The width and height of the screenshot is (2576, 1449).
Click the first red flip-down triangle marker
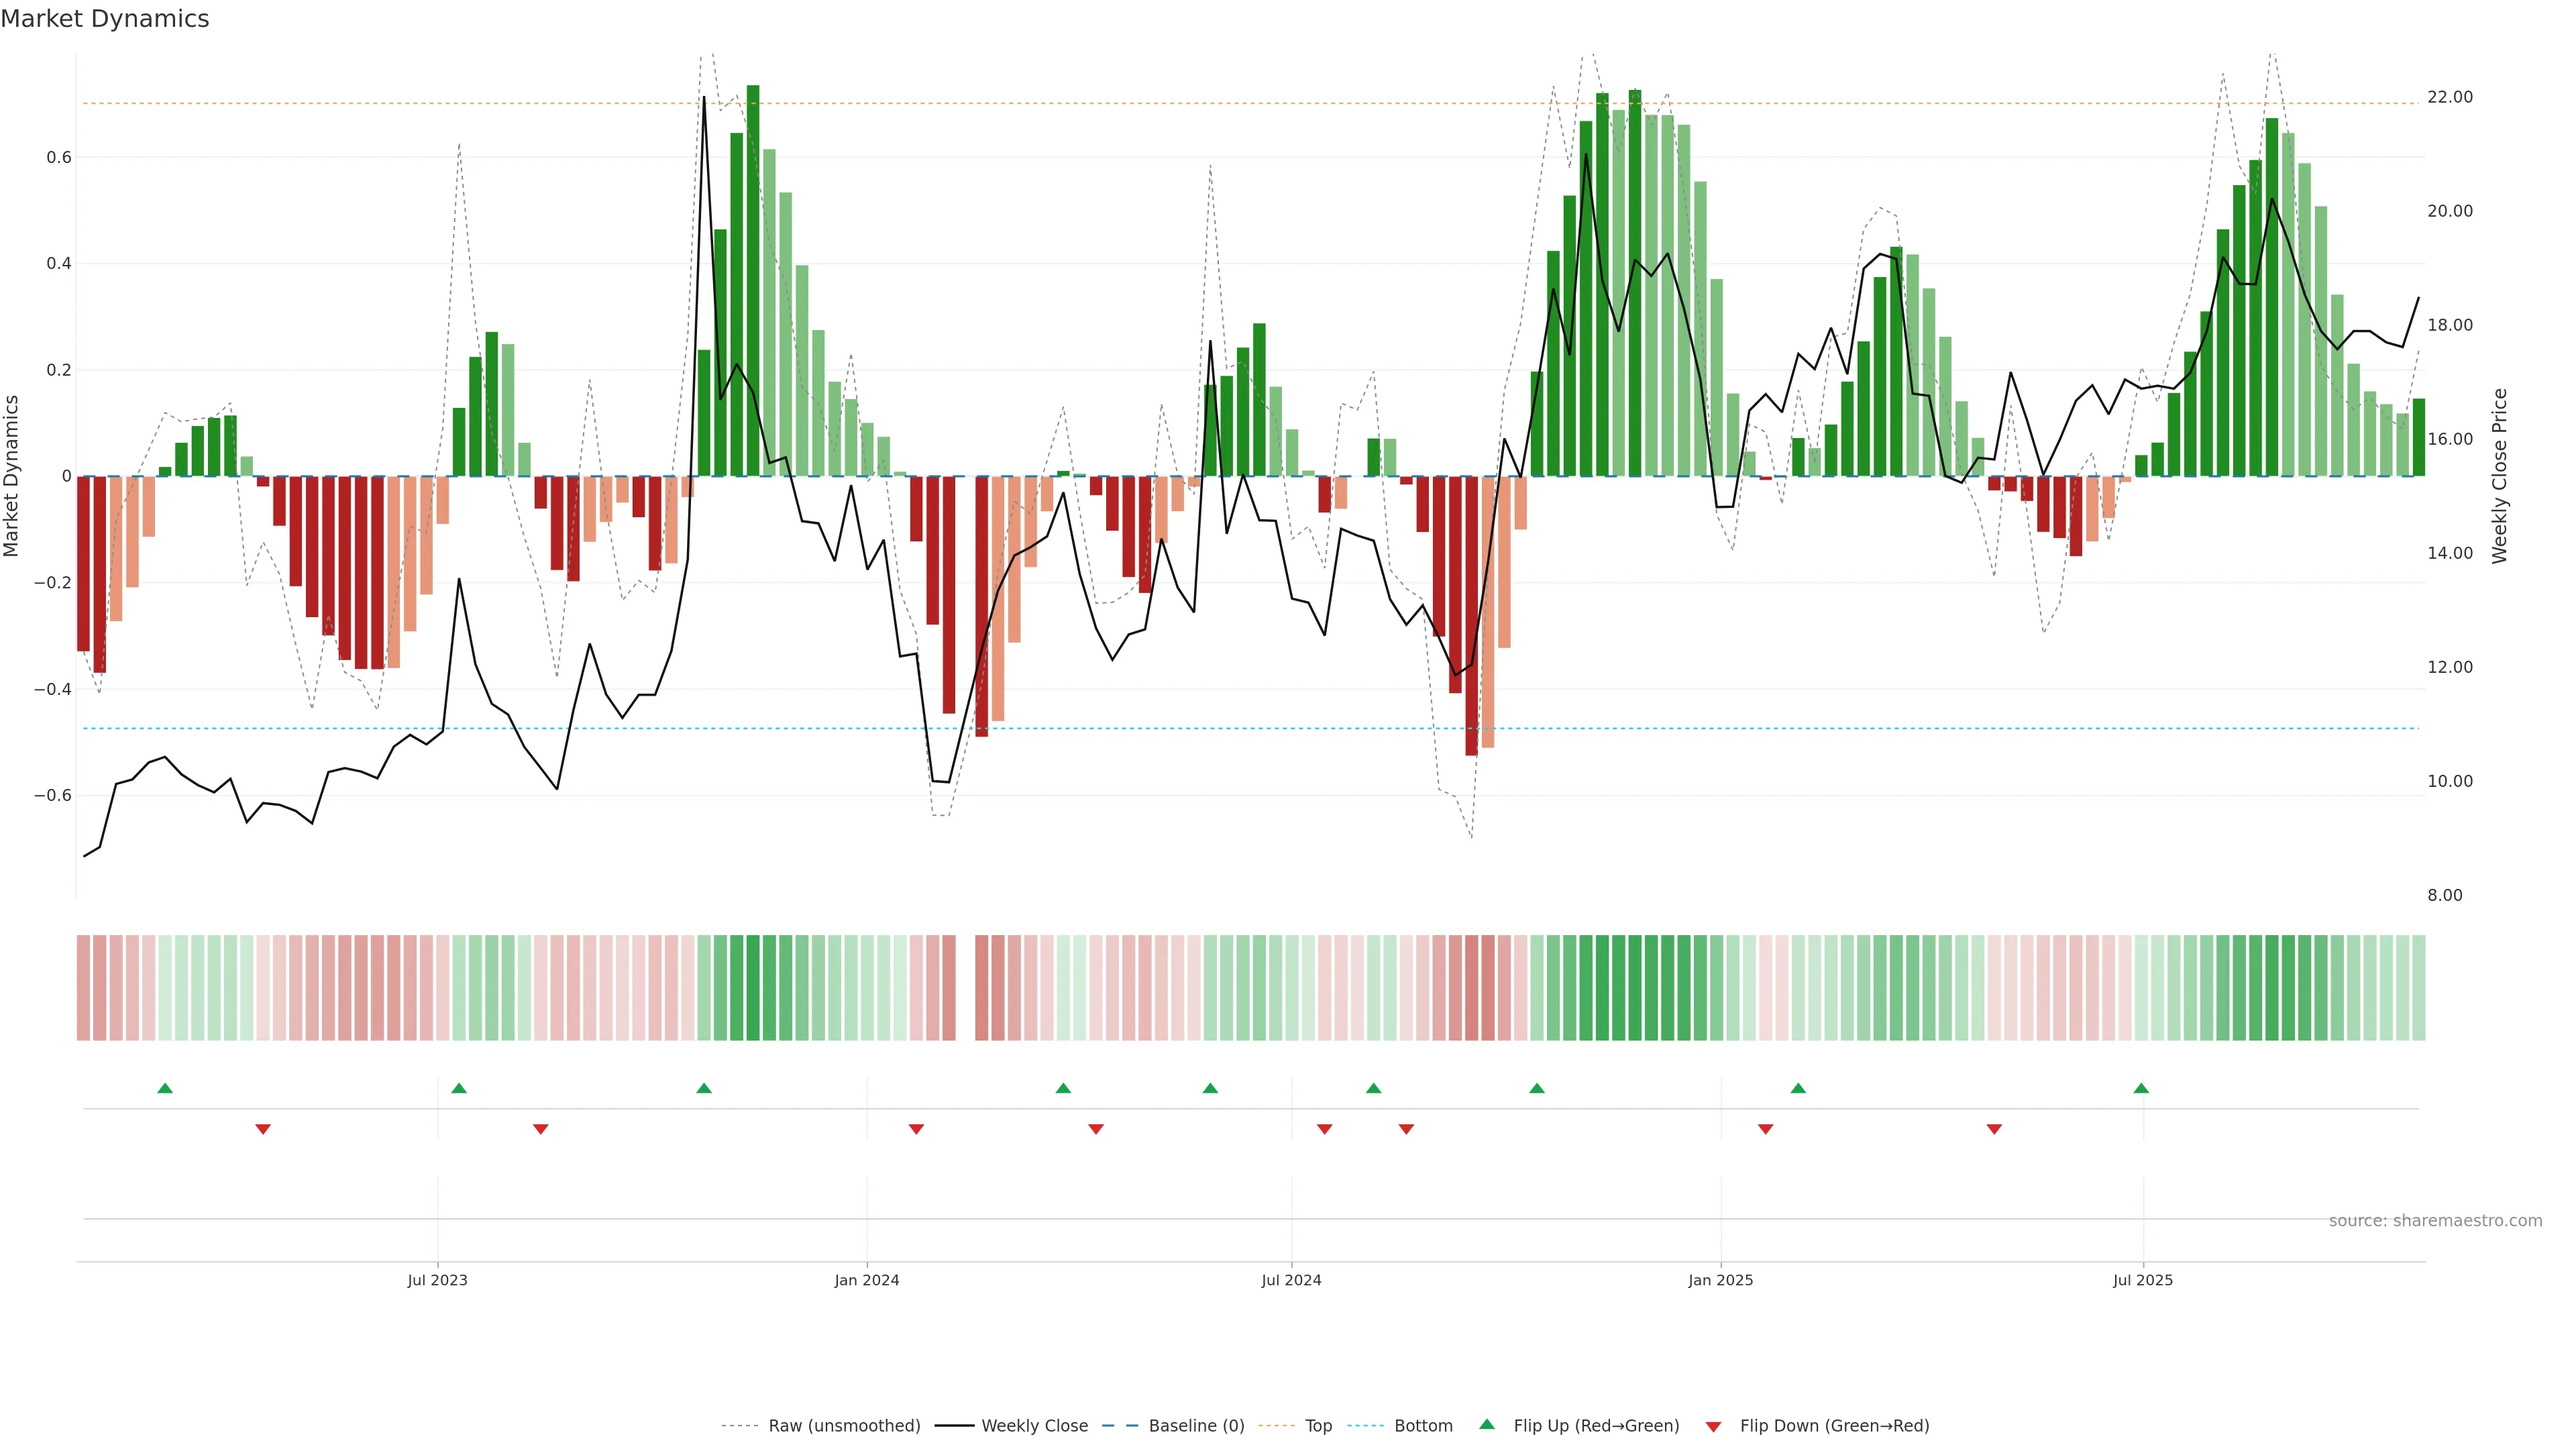(263, 1129)
